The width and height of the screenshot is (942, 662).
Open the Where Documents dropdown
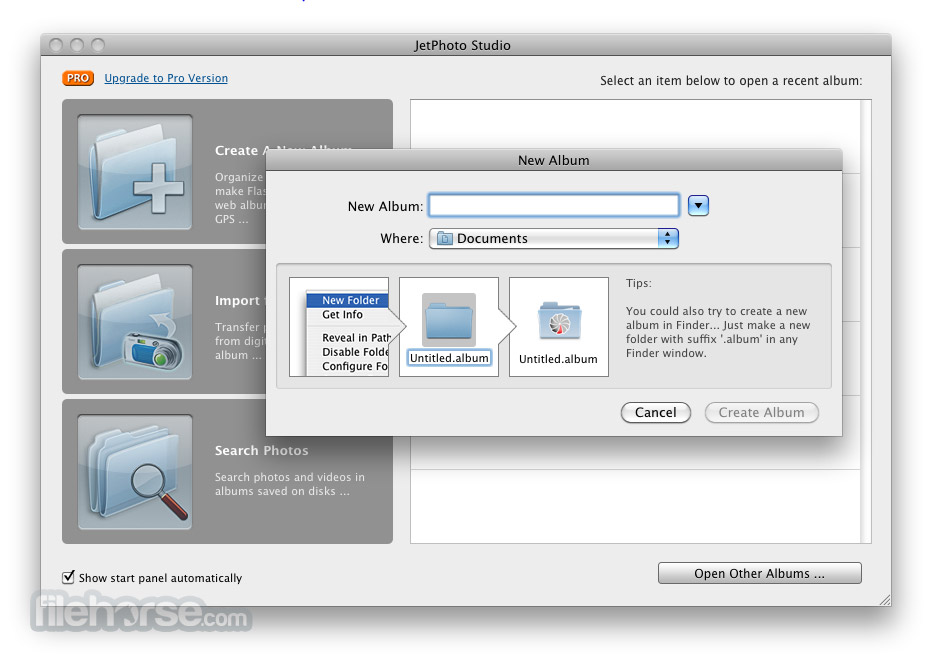553,238
